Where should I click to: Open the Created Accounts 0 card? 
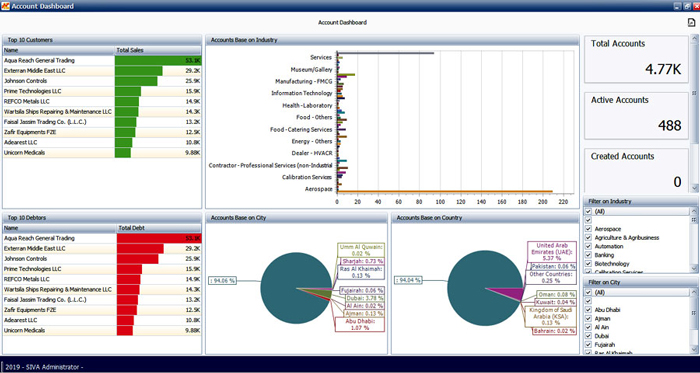click(636, 171)
